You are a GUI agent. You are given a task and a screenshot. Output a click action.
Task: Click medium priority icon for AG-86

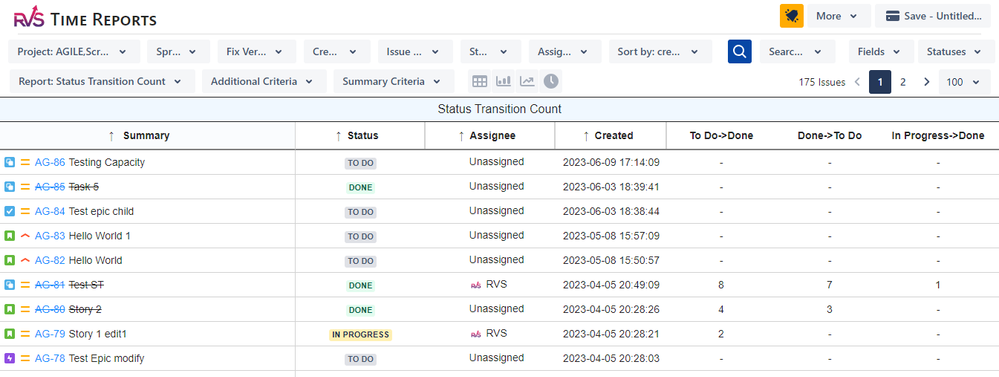coord(25,162)
